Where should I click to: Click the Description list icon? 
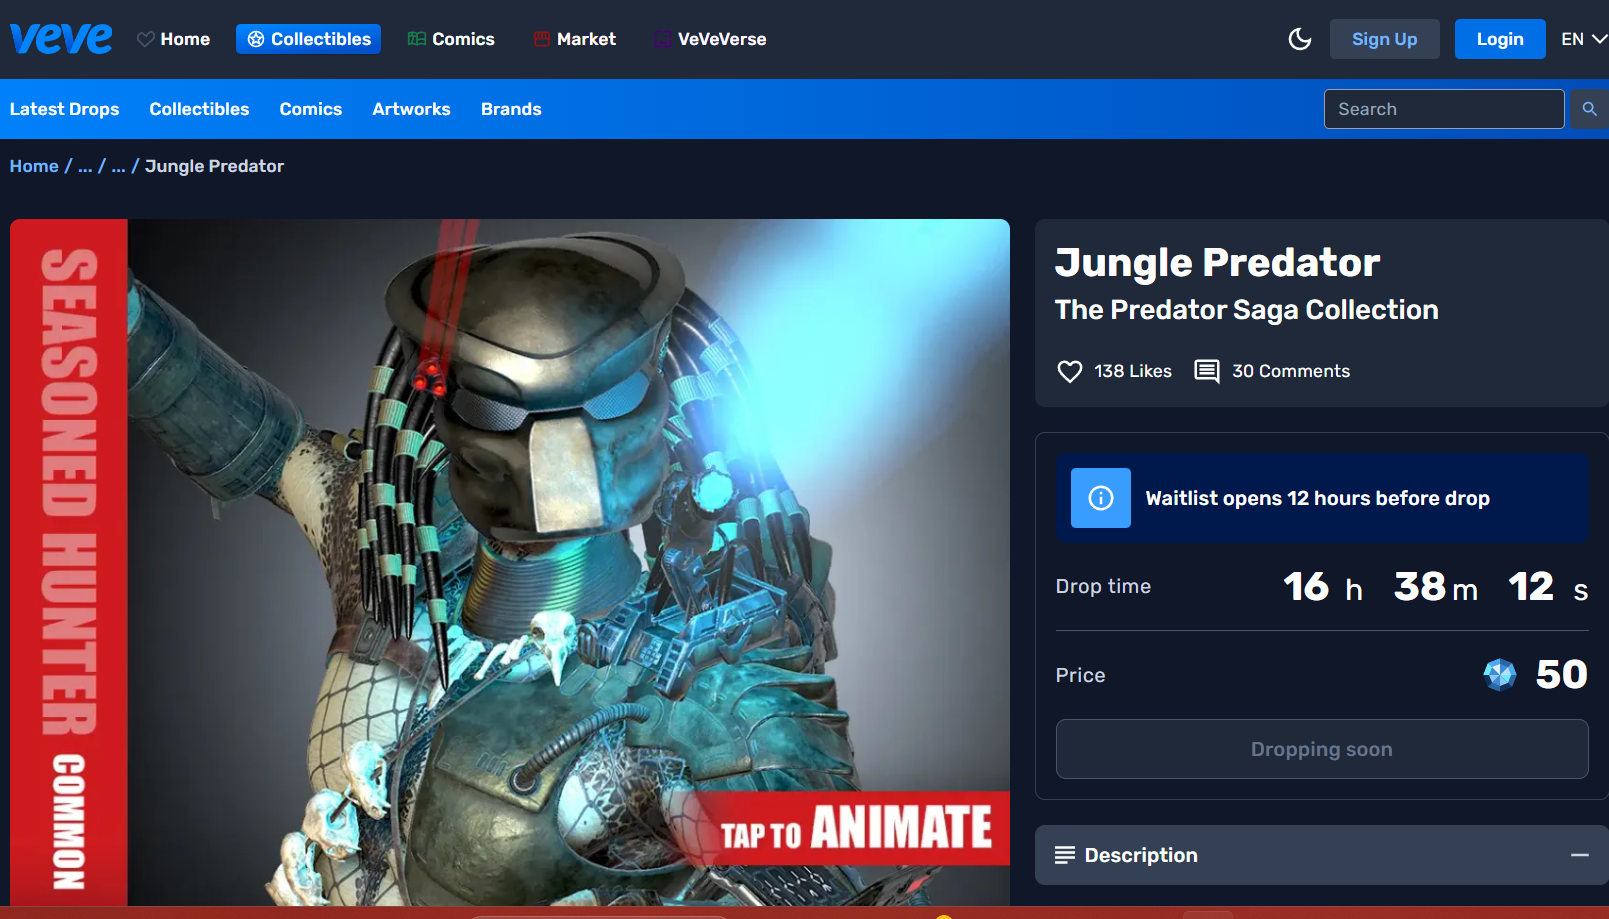point(1064,855)
